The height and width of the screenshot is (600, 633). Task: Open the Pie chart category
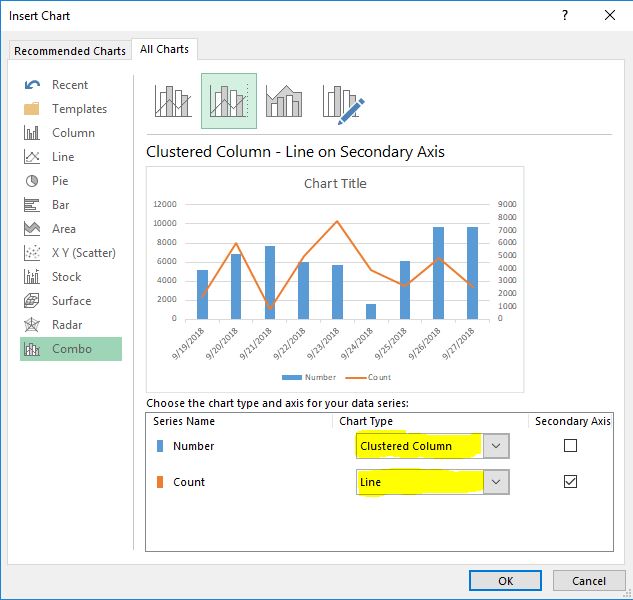pos(60,181)
